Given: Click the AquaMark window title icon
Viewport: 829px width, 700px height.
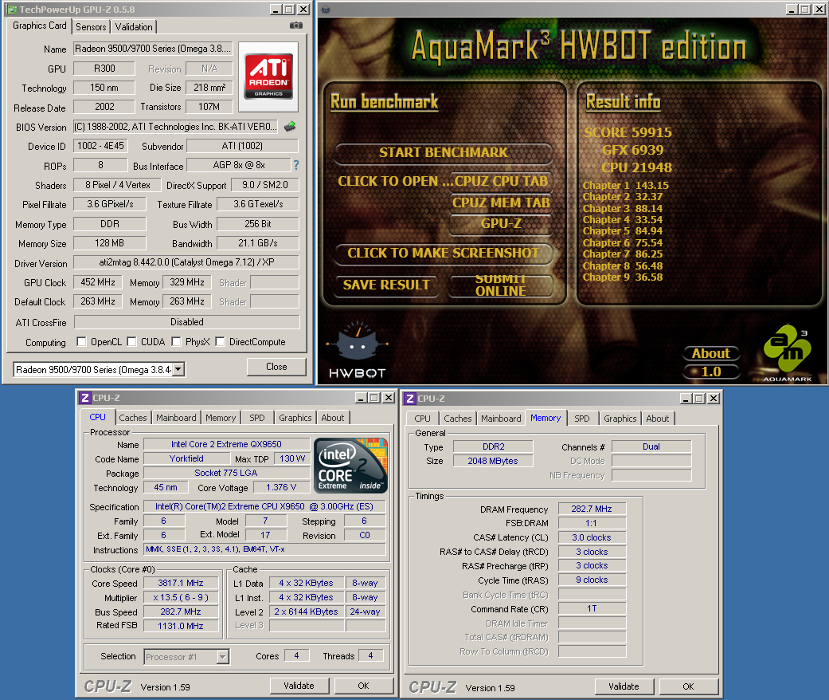Looking at the screenshot, I should (x=326, y=10).
